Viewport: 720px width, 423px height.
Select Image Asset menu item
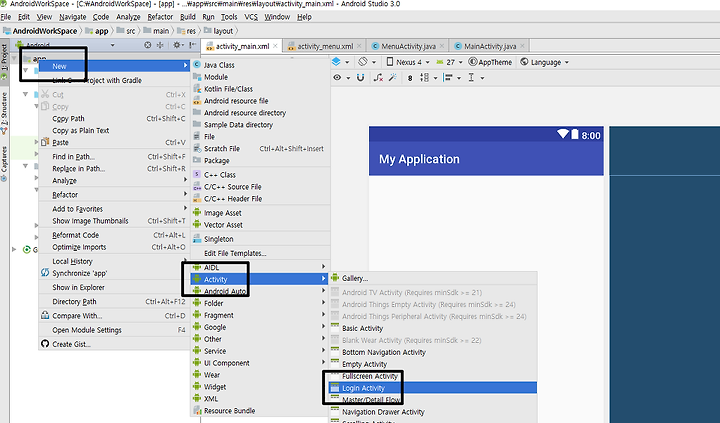pos(260,213)
